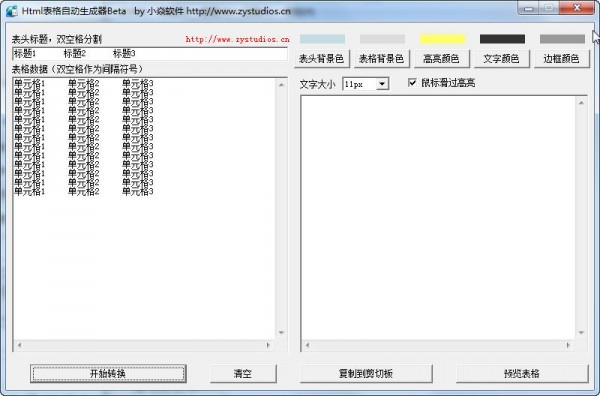Screen dimensions: 600x396
Task: Click 开始转换 button to start conversion
Action: pos(108,373)
